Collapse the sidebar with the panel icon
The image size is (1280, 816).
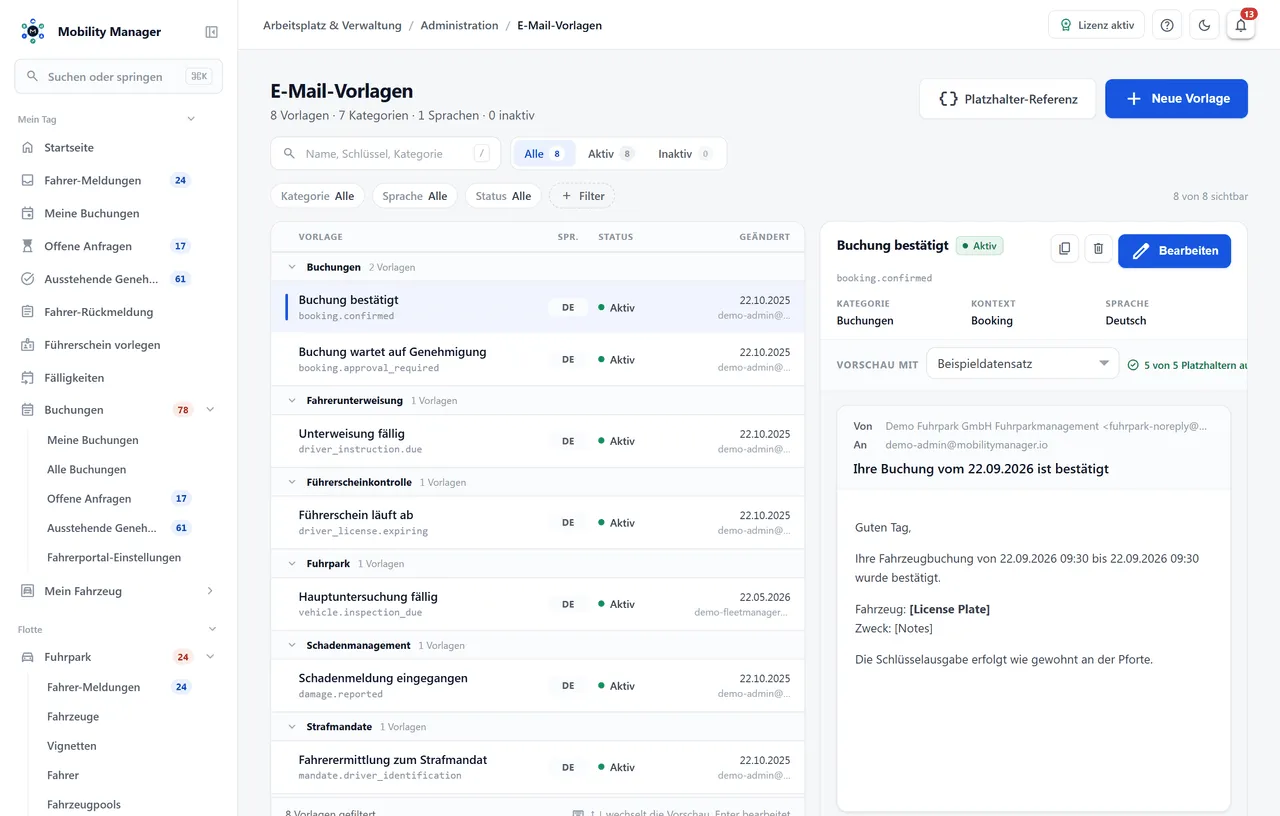pyautogui.click(x=211, y=32)
